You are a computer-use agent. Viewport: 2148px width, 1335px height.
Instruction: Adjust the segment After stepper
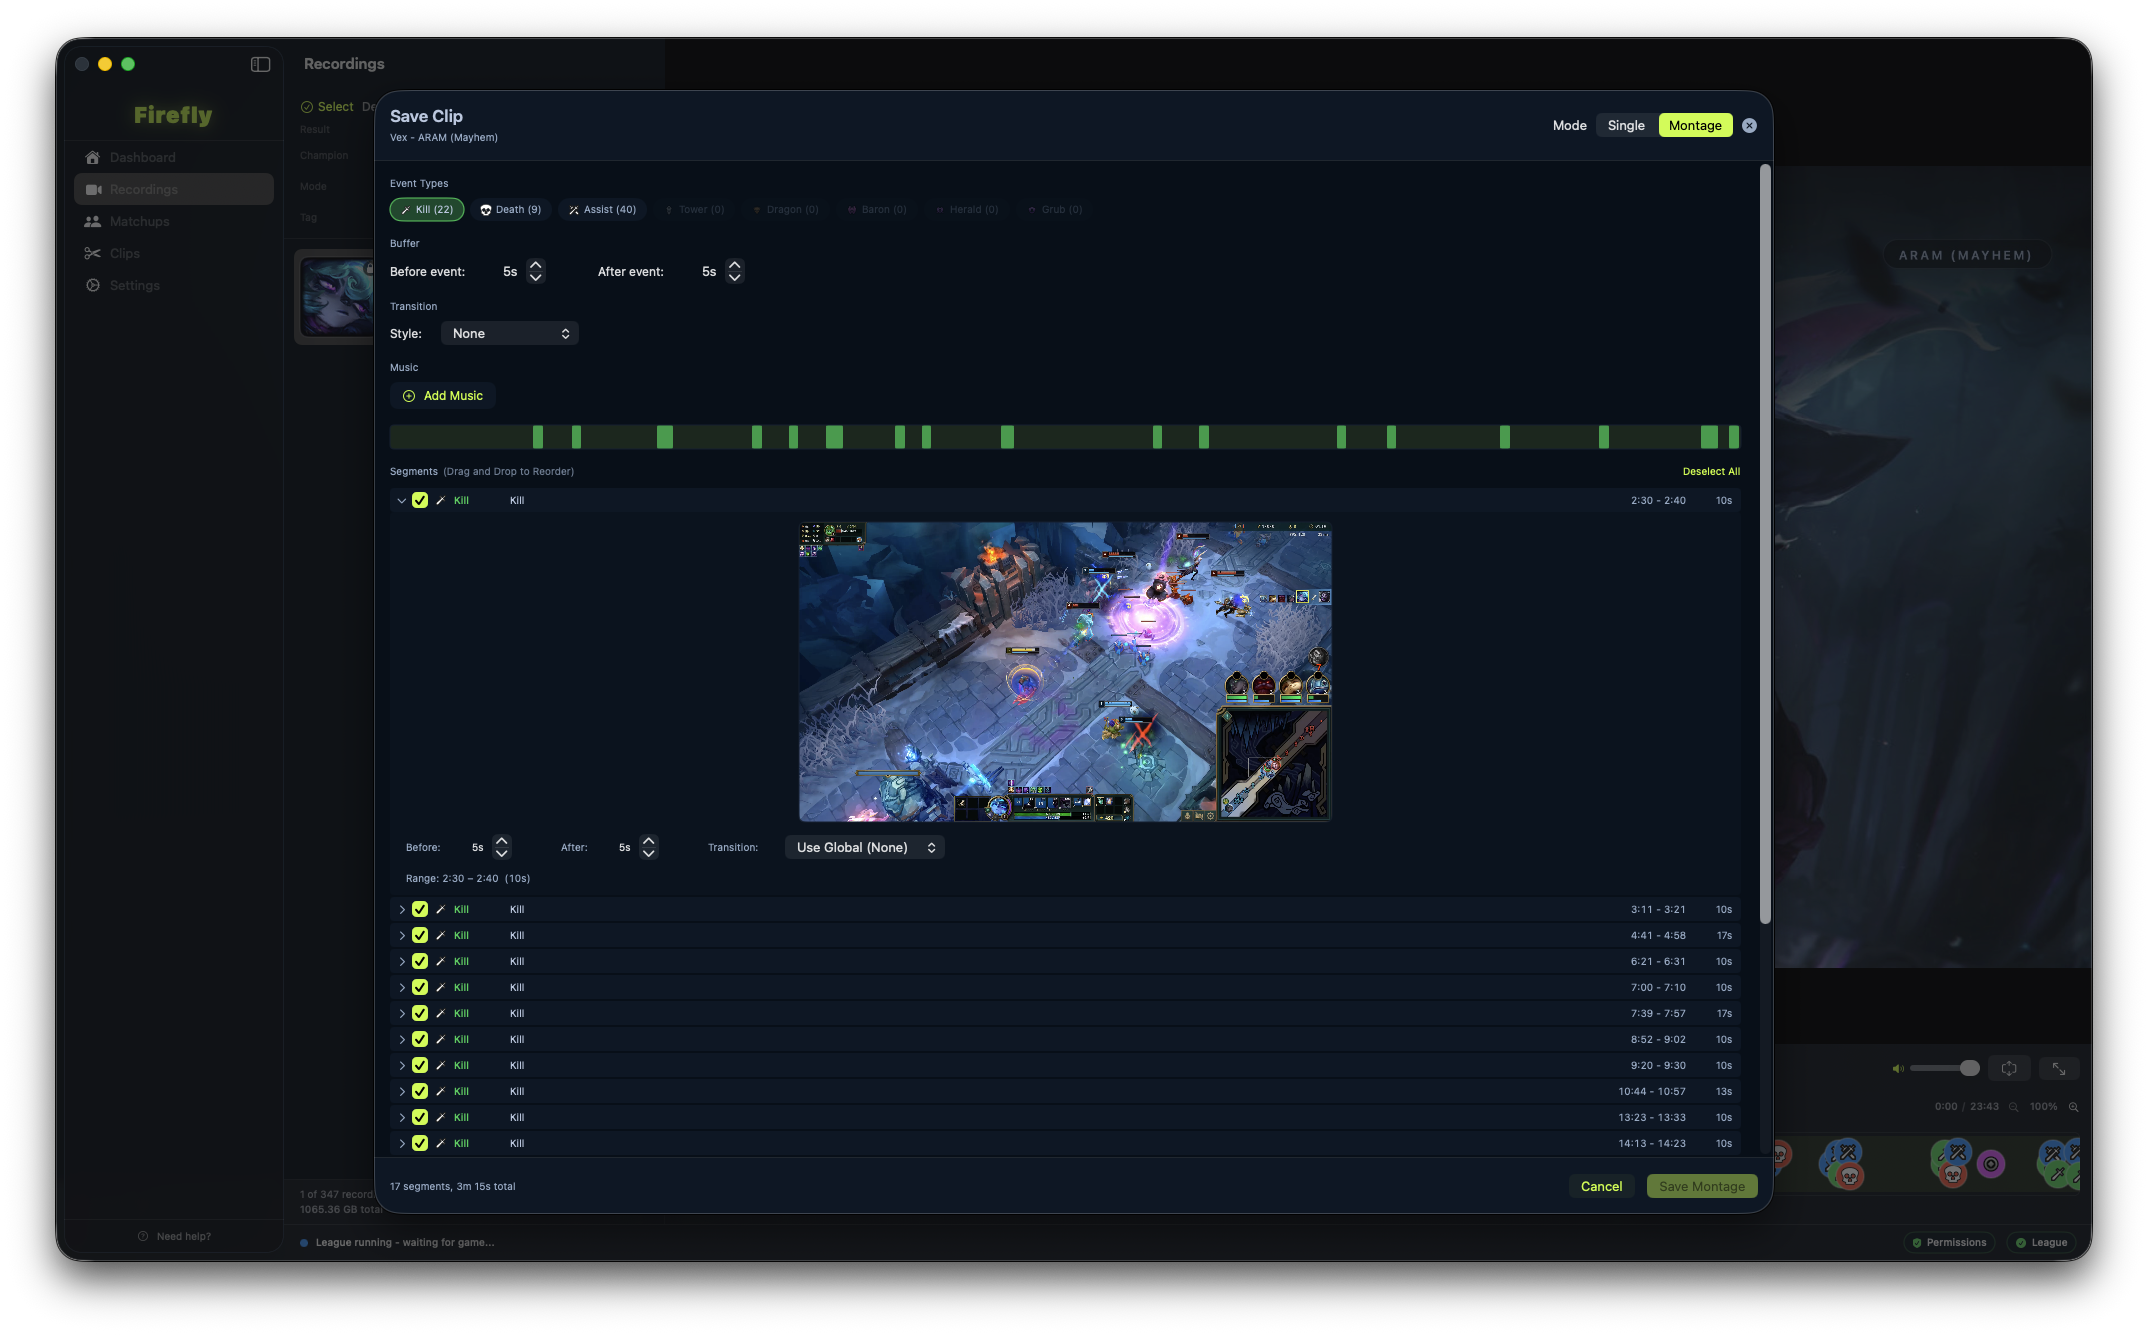point(649,847)
